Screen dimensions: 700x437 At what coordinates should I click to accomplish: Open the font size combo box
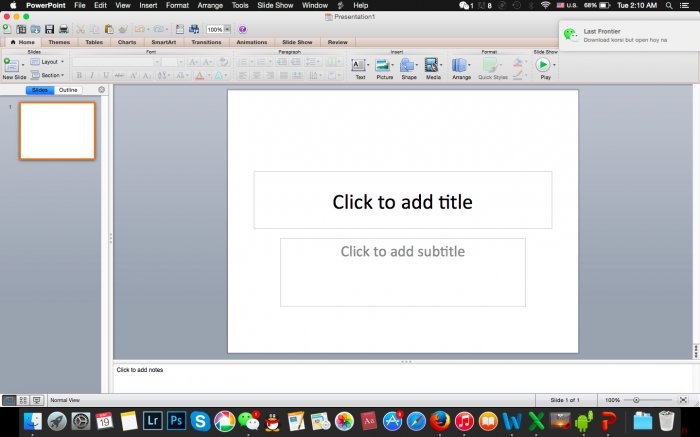172,62
